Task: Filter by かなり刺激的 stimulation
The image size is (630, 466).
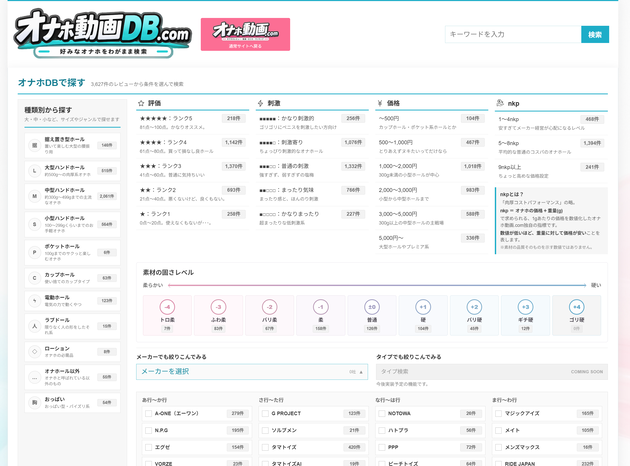Action: 312,122
